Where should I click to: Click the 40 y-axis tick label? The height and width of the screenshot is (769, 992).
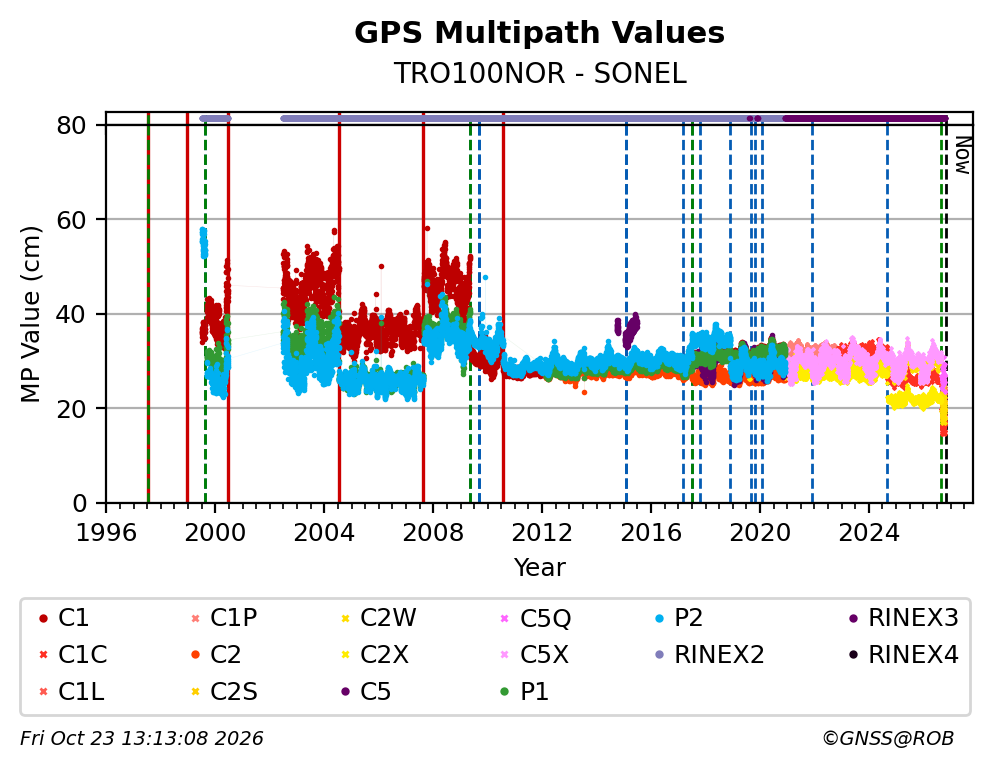coord(71,314)
